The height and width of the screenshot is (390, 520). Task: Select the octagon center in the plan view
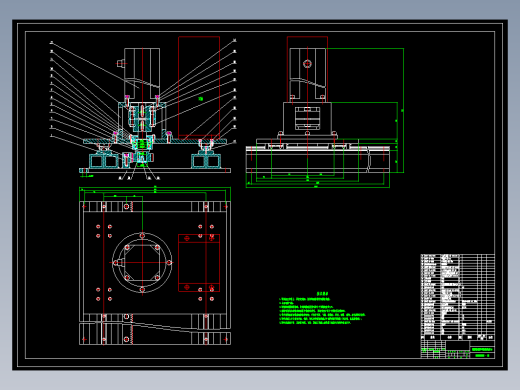(x=142, y=263)
